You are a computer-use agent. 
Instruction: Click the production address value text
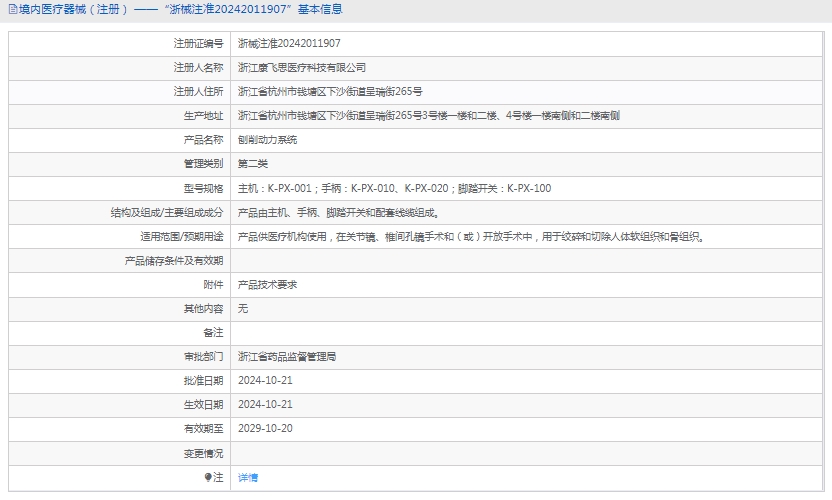[428, 116]
